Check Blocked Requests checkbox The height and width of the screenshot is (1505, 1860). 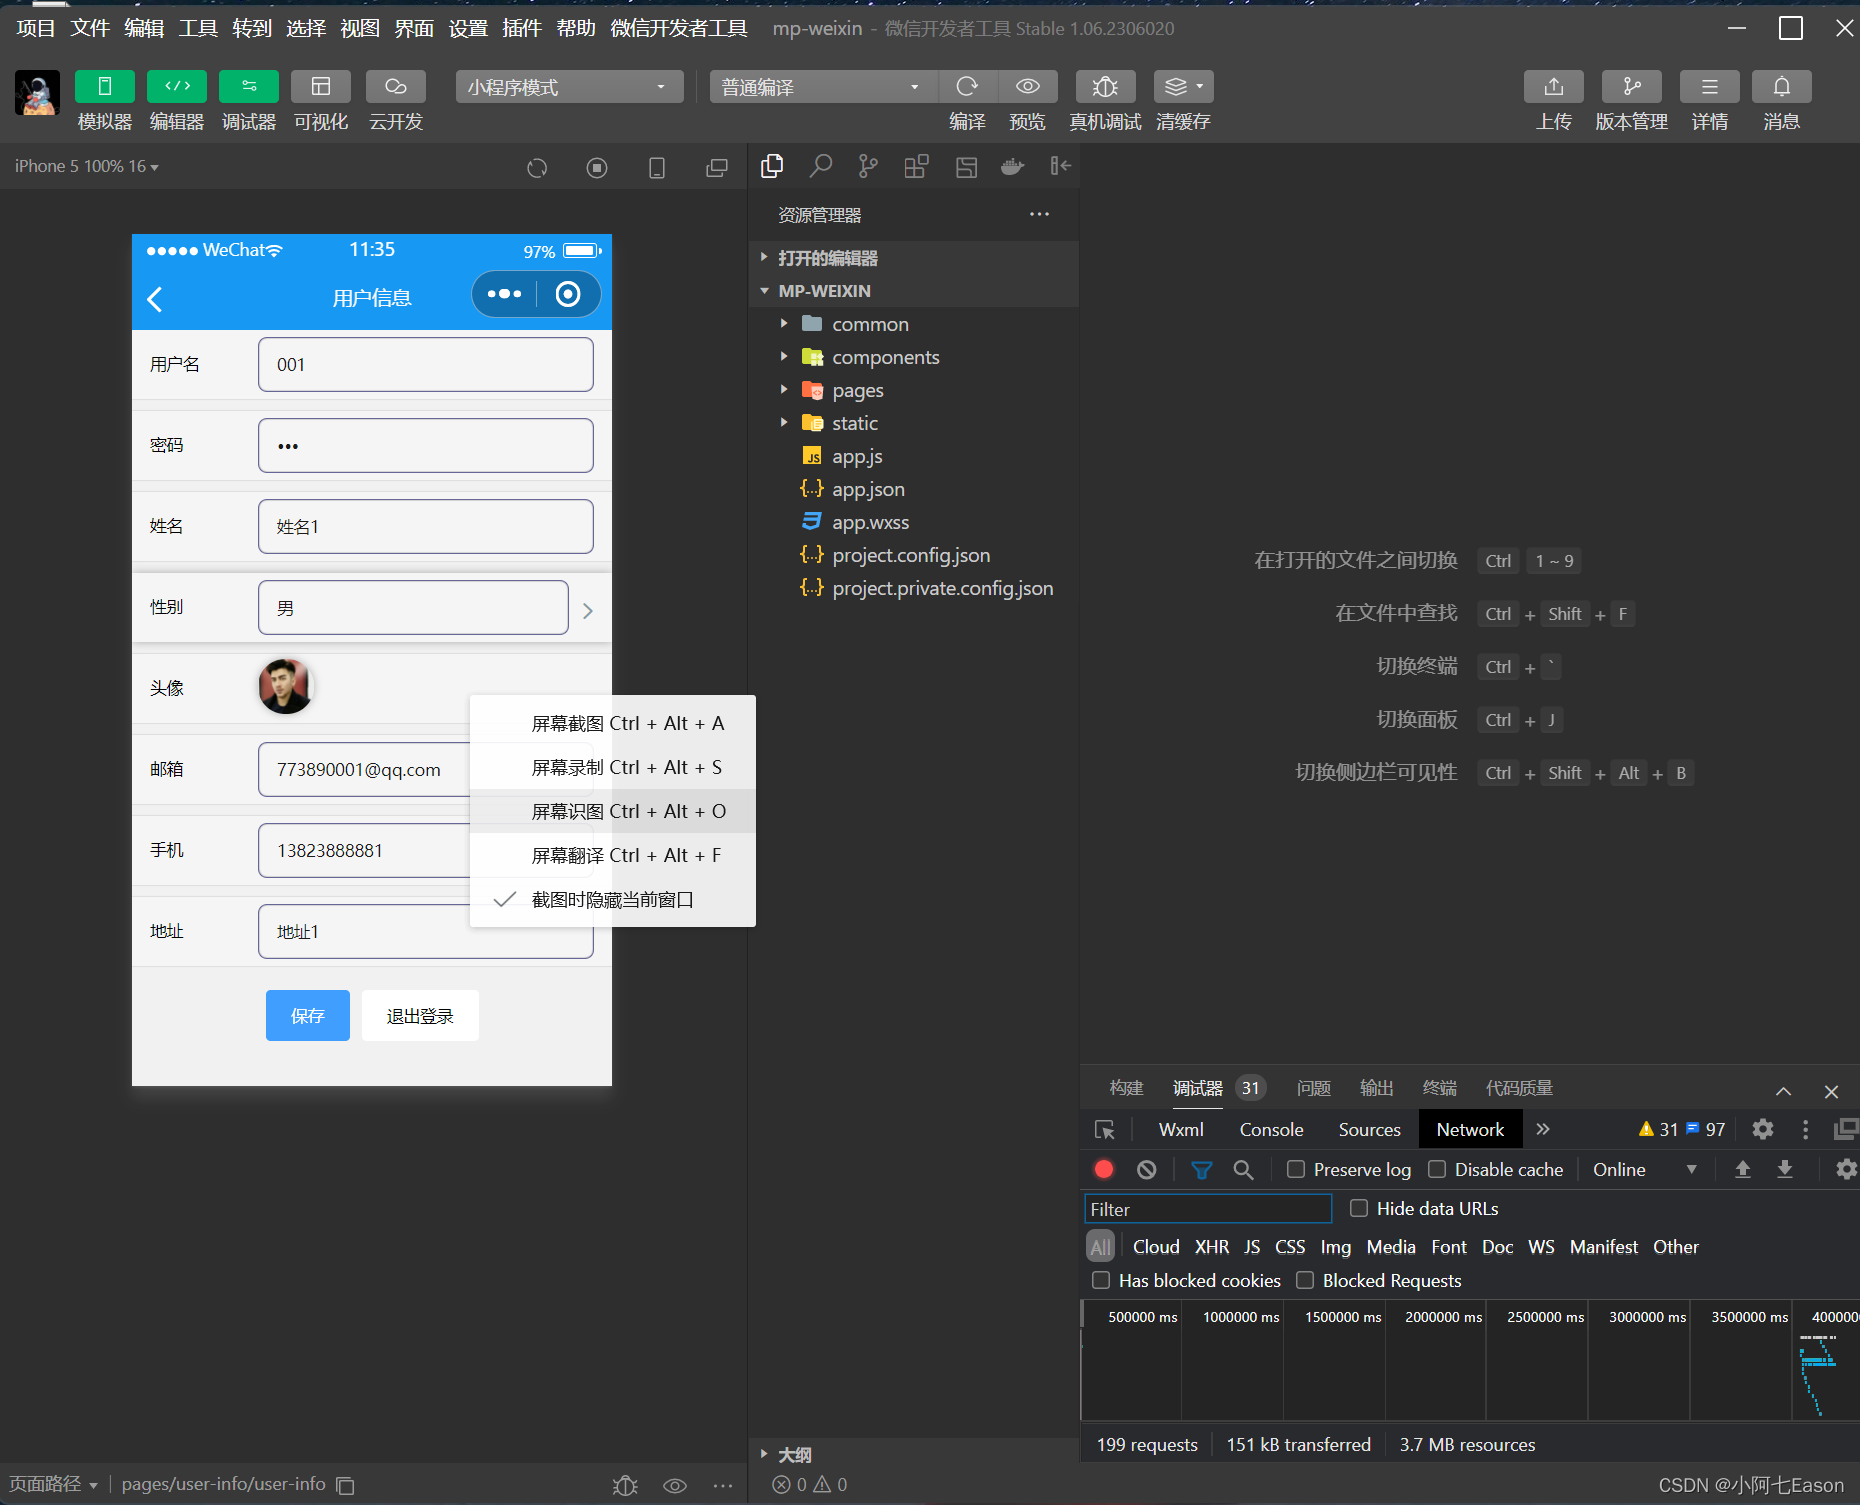pyautogui.click(x=1305, y=1280)
